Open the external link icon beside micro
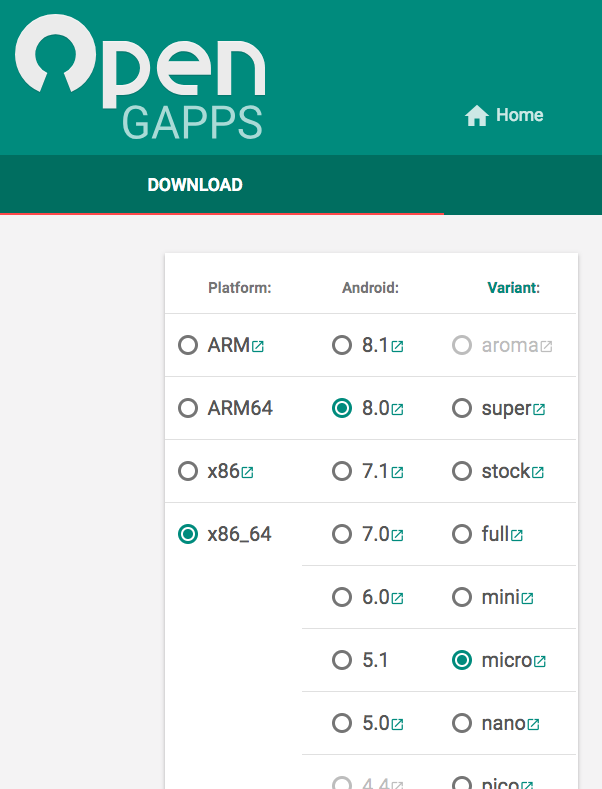This screenshot has width=602, height=789. click(x=540, y=661)
